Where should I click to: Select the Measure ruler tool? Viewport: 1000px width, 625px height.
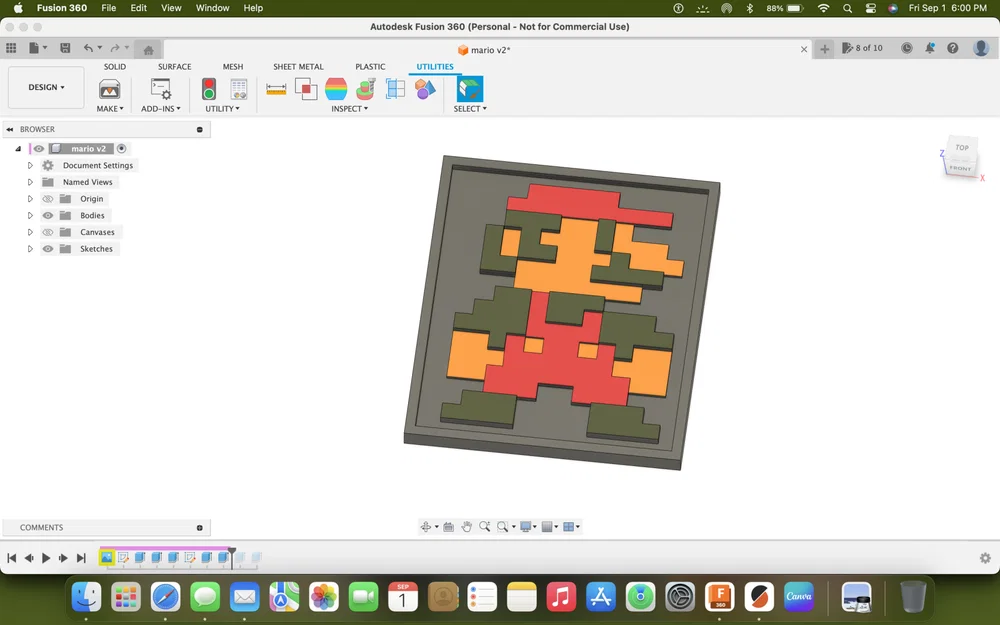pyautogui.click(x=276, y=89)
